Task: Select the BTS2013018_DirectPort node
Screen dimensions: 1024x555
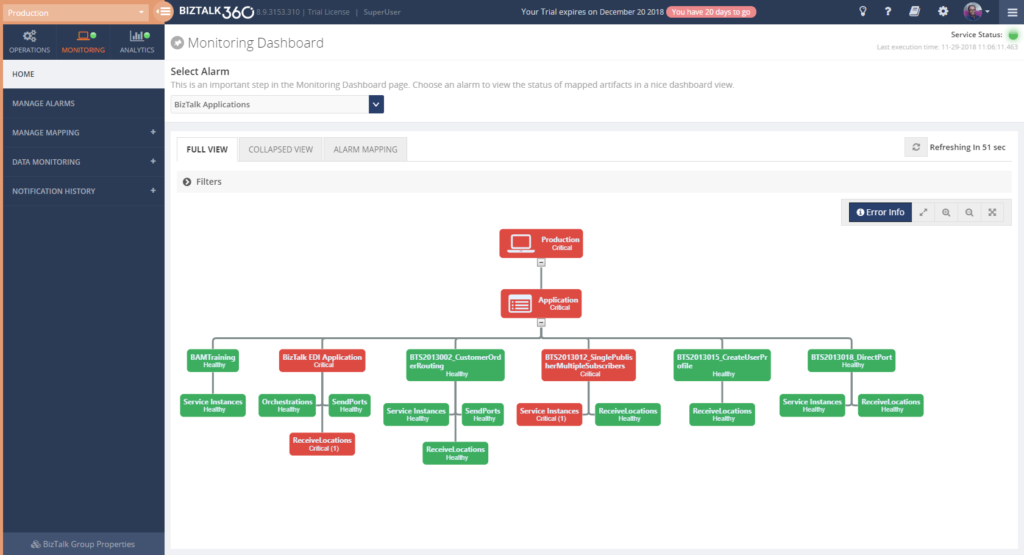Action: [x=852, y=360]
